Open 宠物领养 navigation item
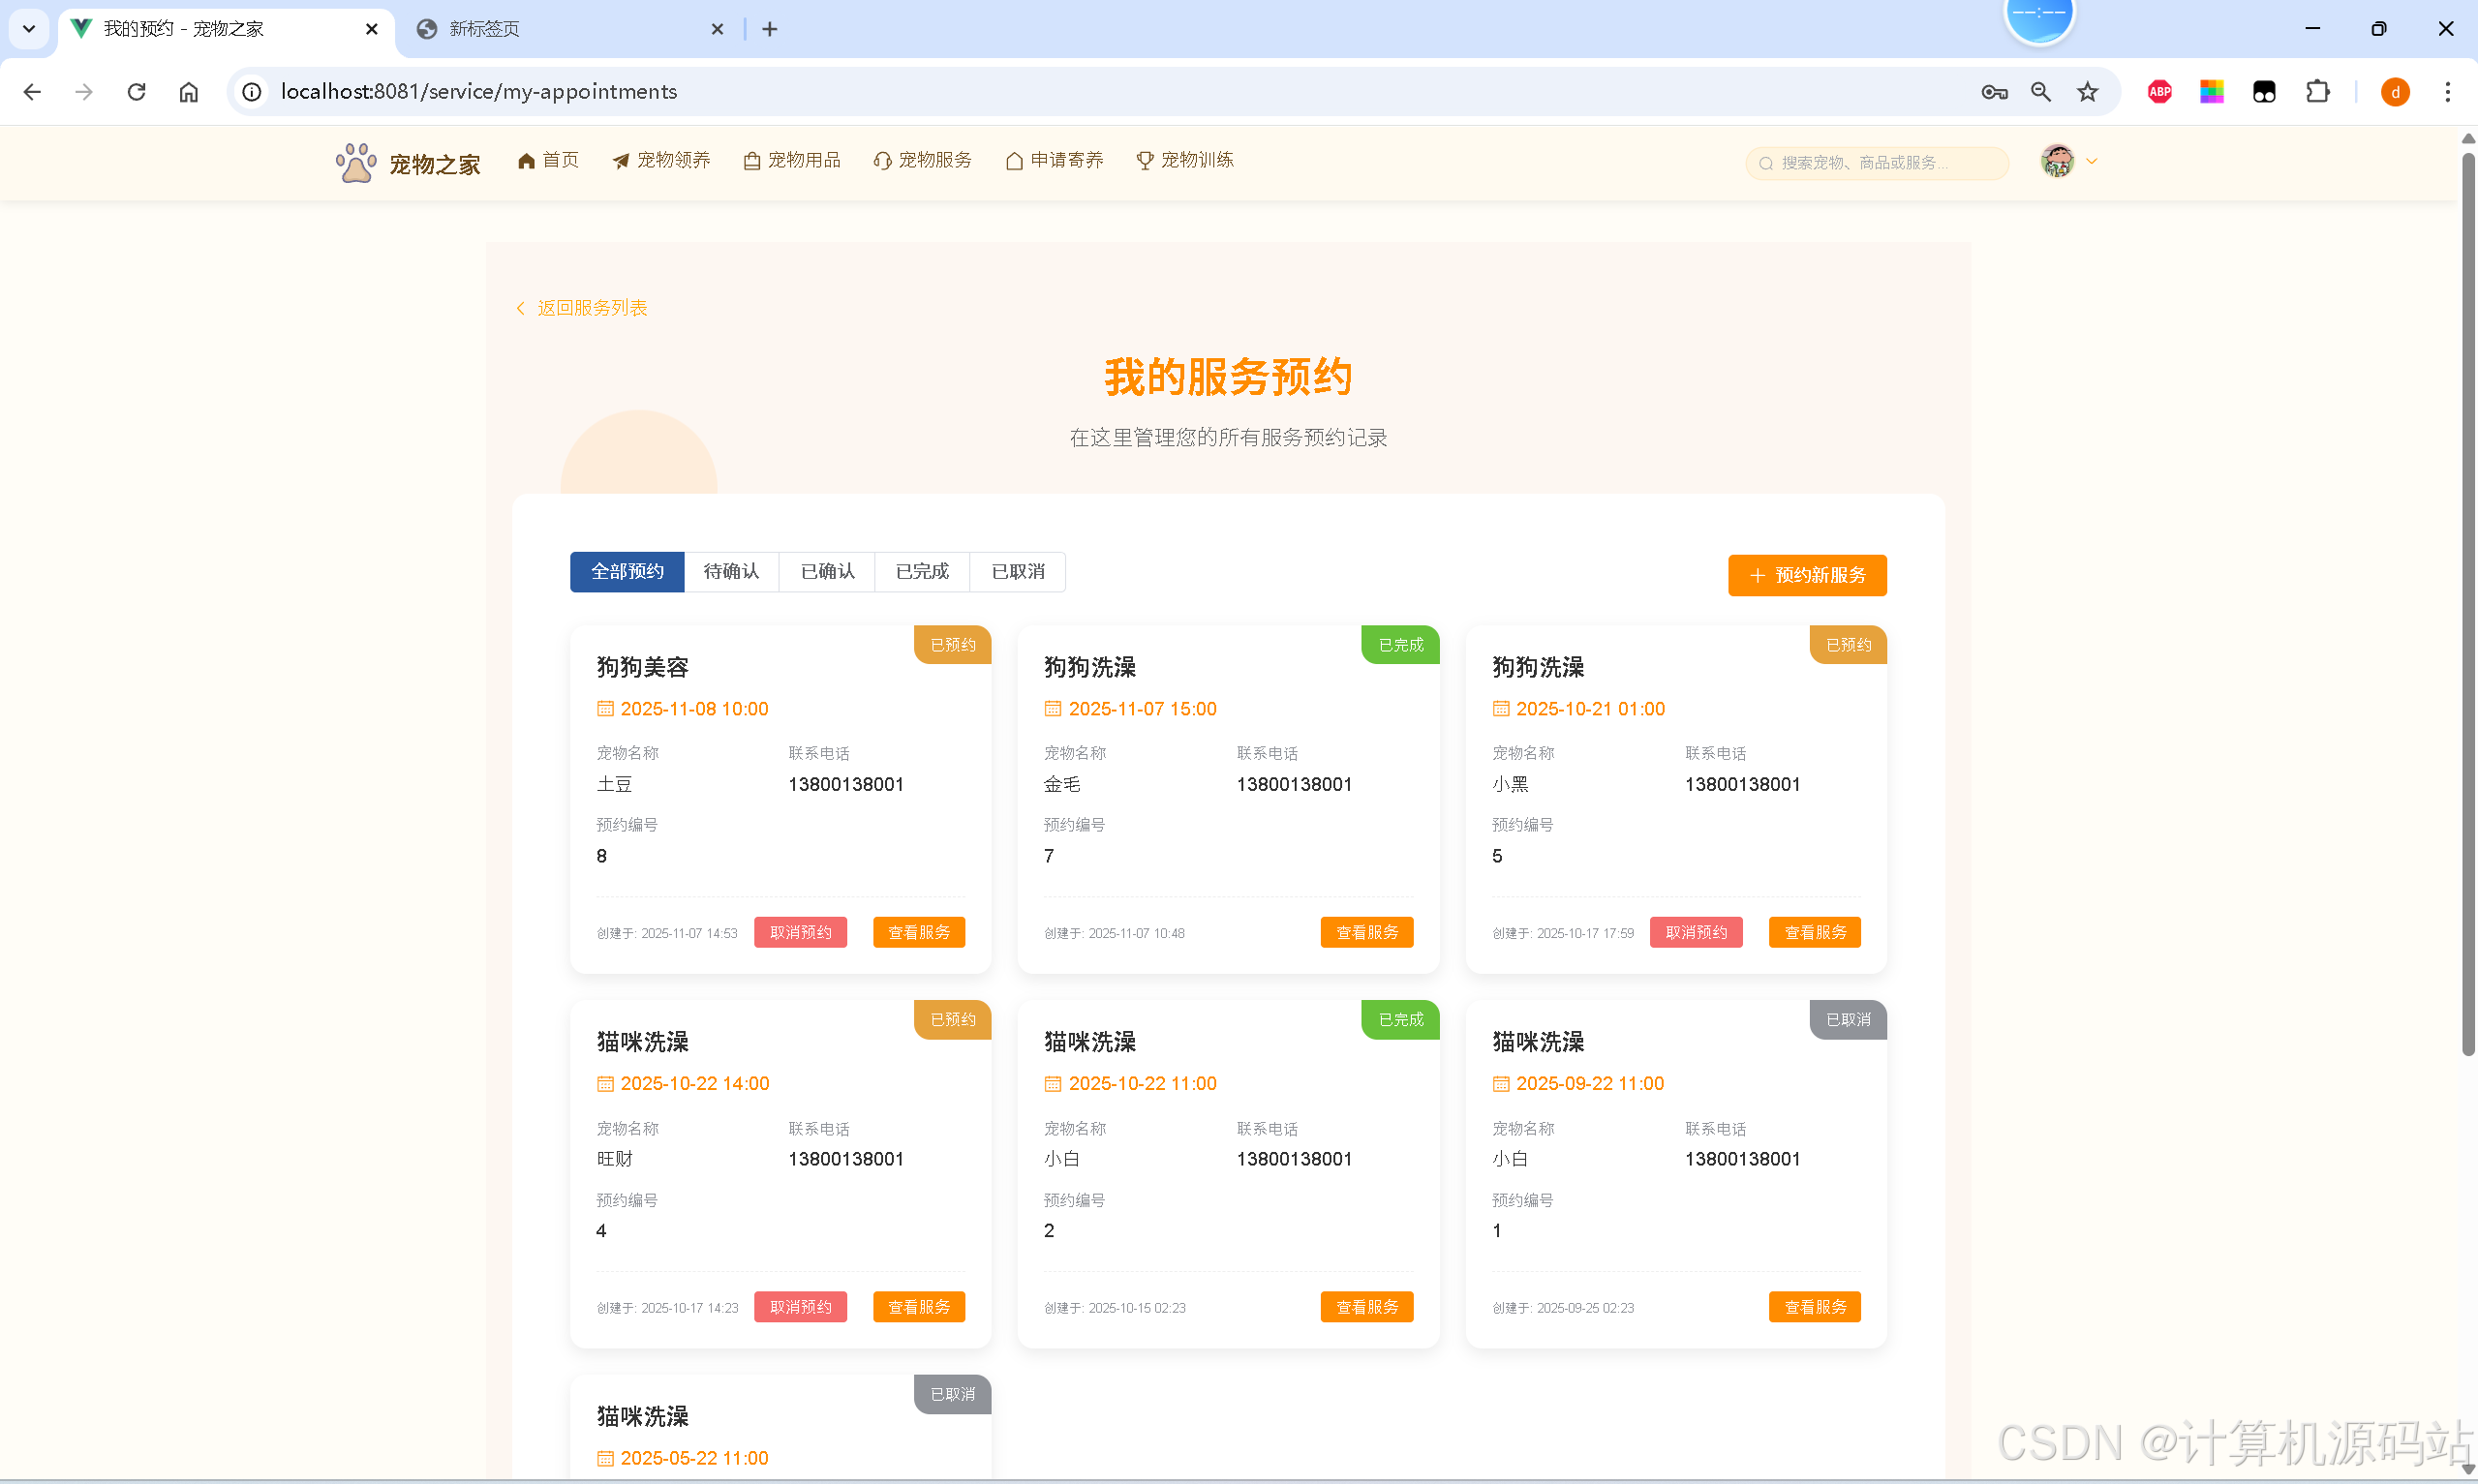2478x1484 pixels. pyautogui.click(x=661, y=160)
